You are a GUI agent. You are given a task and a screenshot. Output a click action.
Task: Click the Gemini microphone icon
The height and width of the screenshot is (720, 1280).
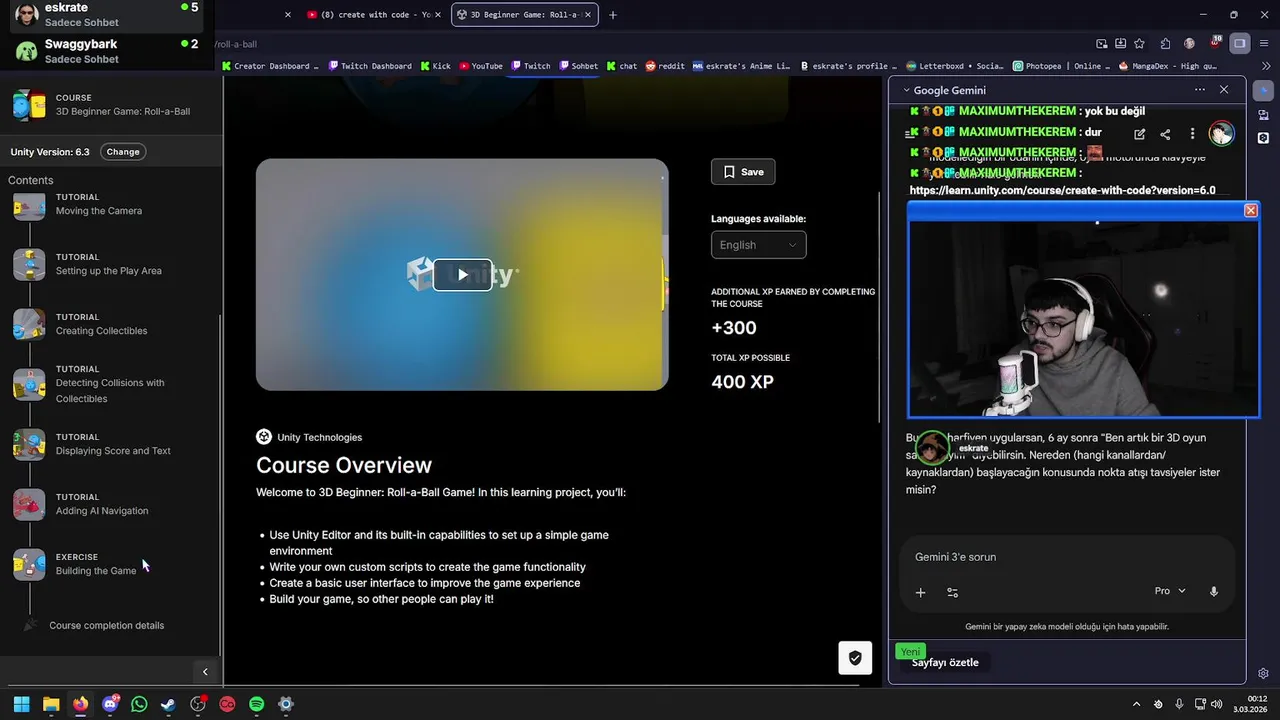tap(1214, 591)
